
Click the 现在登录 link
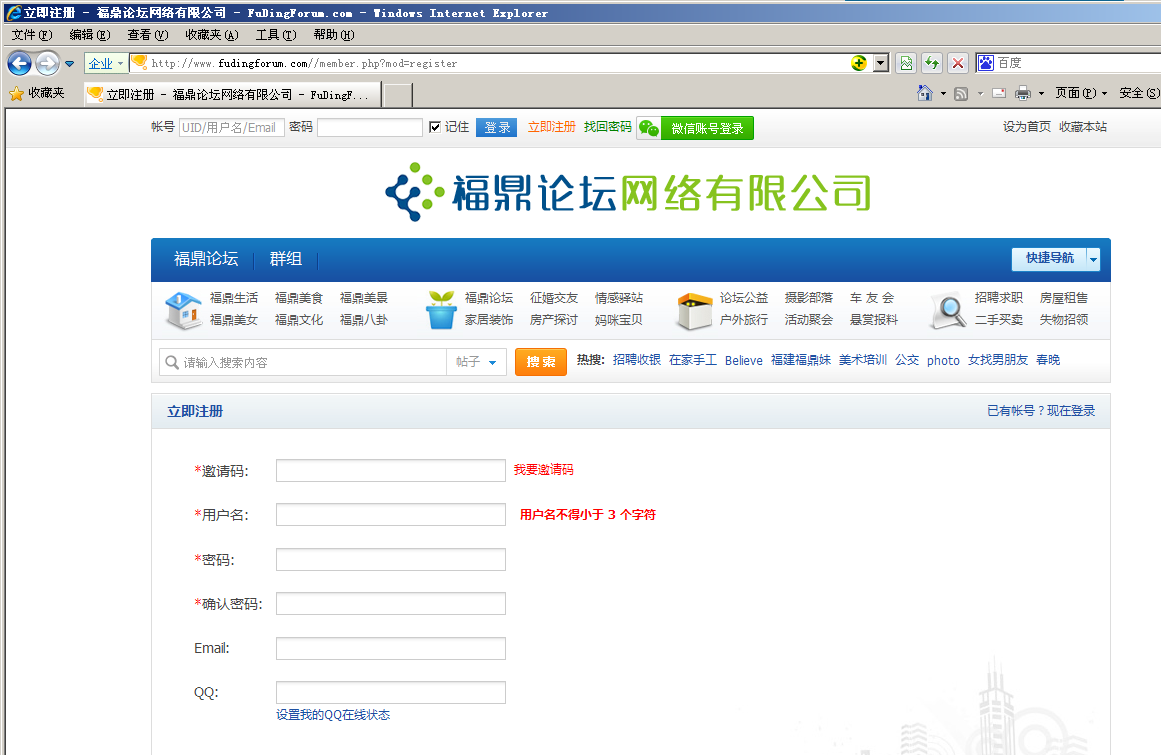(x=1071, y=411)
